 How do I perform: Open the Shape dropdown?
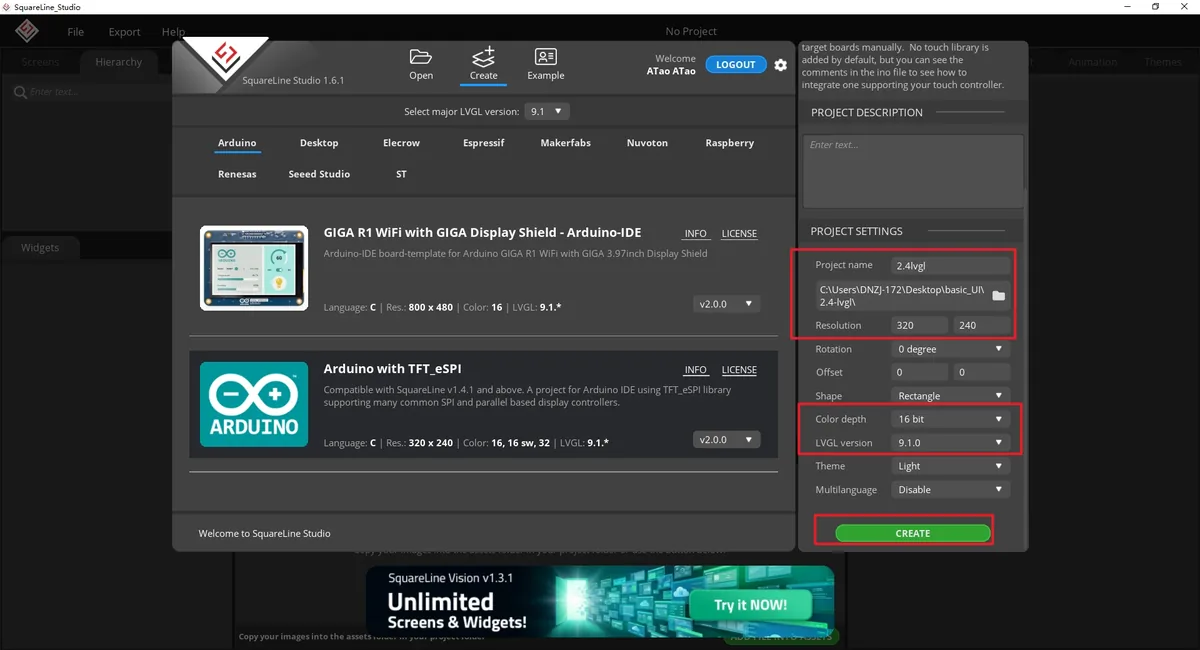coord(950,396)
